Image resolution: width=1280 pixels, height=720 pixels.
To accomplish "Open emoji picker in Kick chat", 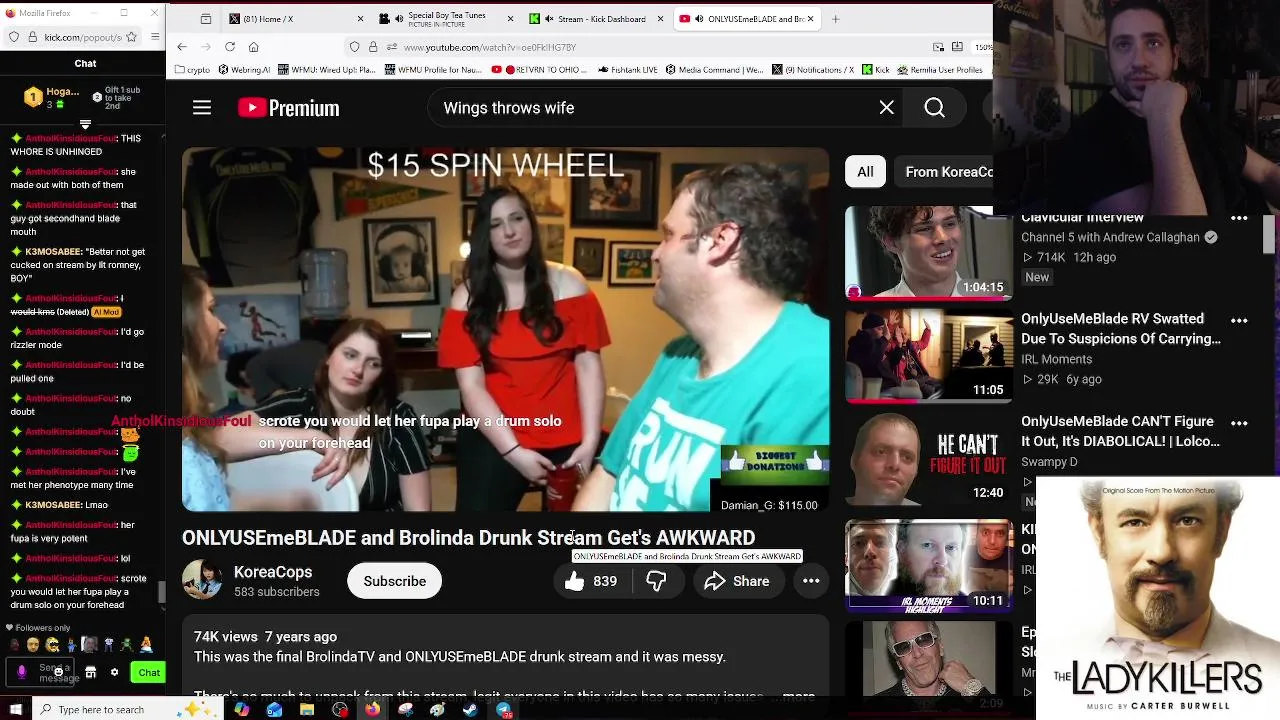I will click(x=59, y=672).
